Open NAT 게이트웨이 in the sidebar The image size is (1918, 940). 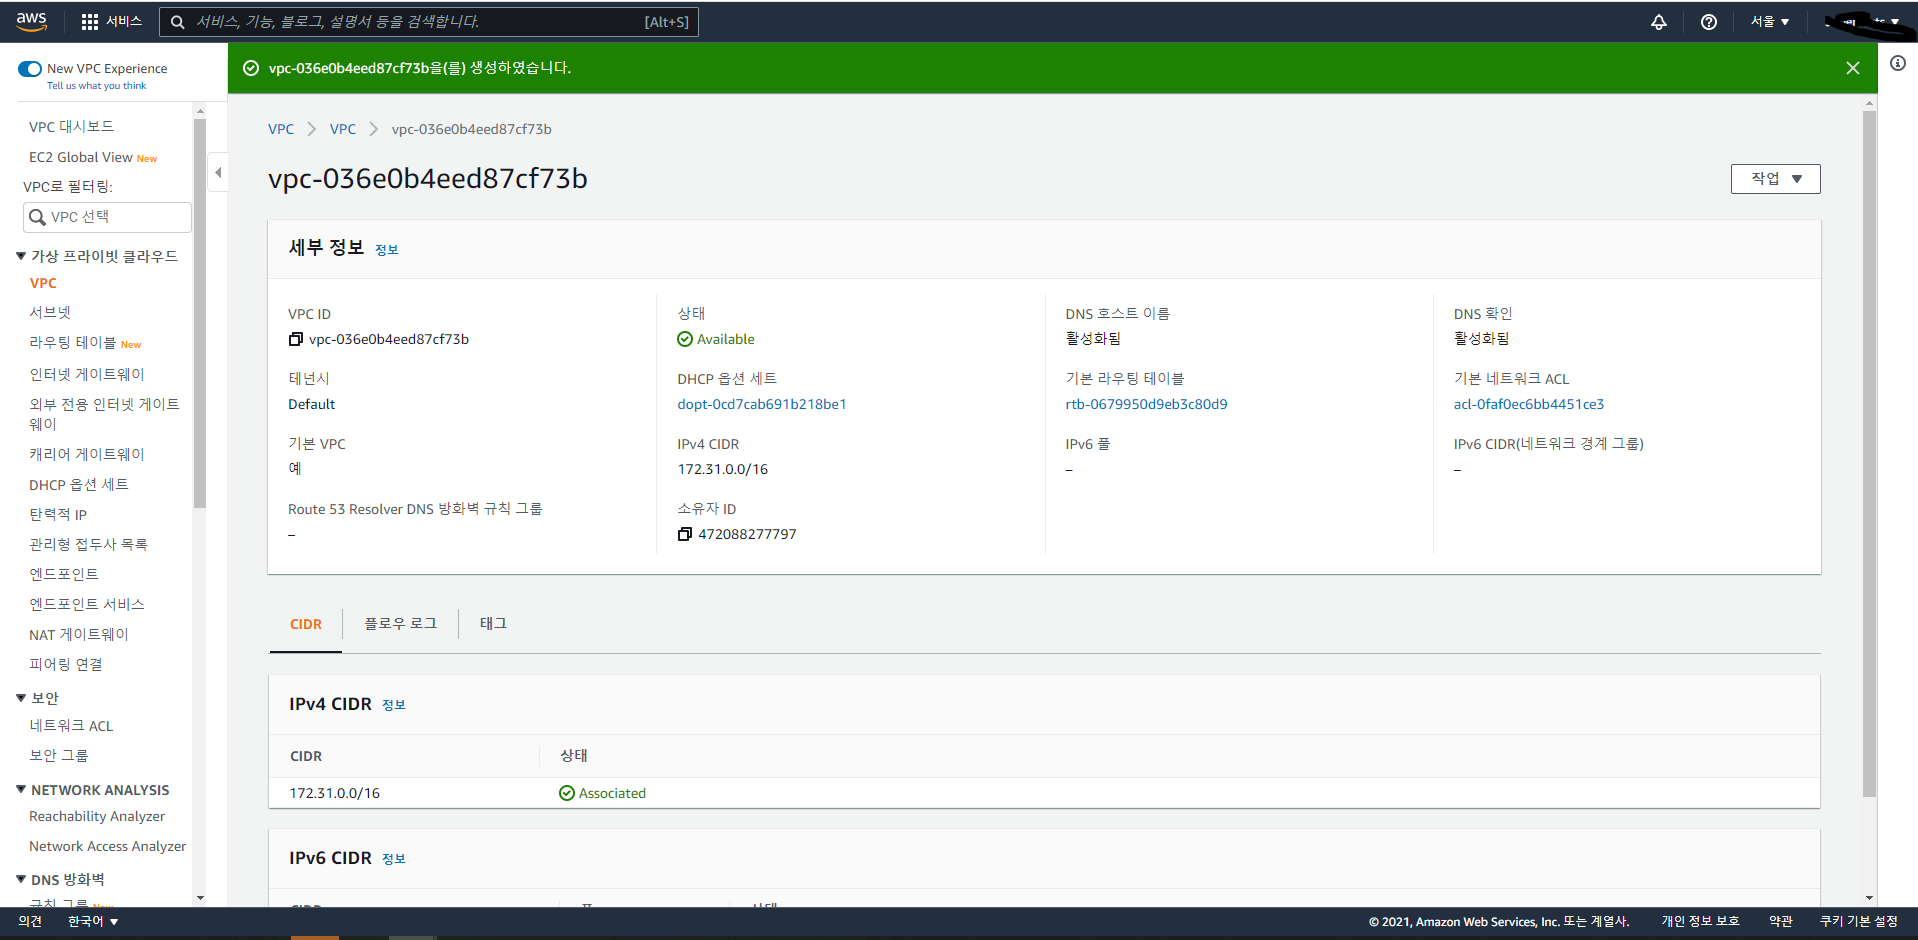[79, 634]
